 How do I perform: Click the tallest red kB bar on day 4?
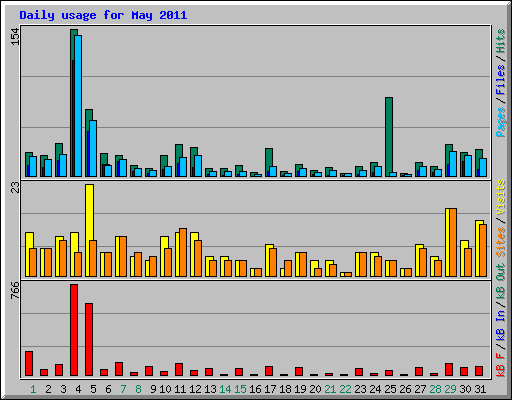(x=74, y=330)
